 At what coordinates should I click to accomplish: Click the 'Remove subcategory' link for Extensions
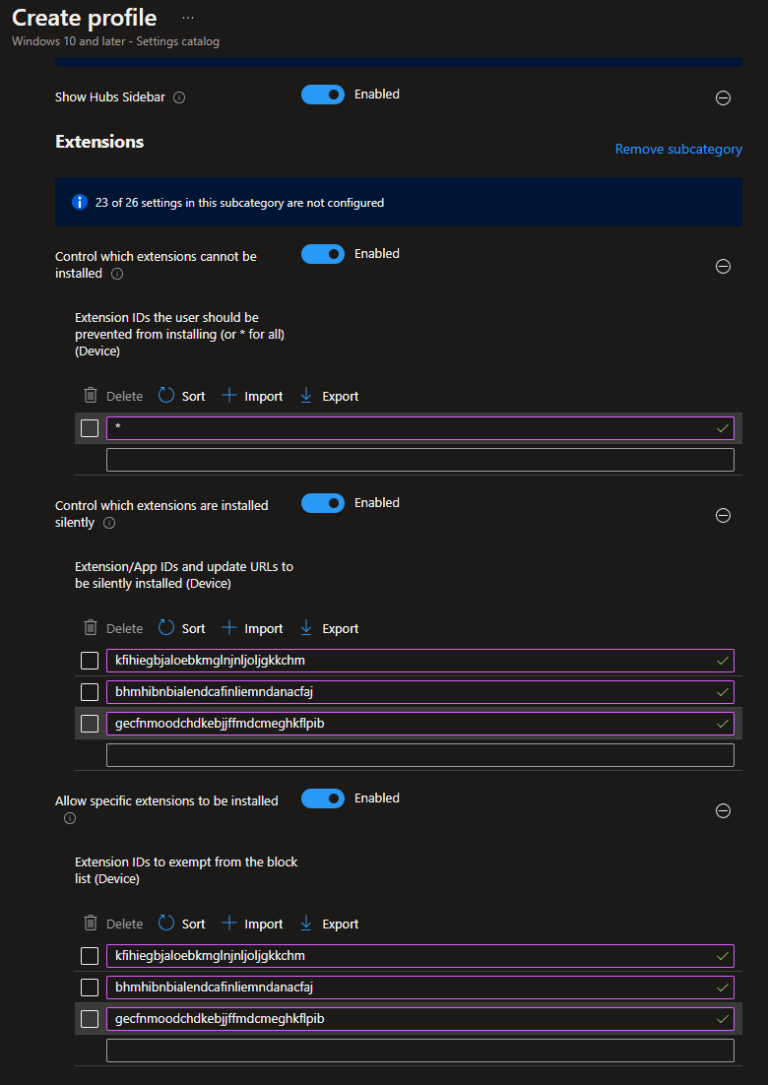tap(678, 148)
